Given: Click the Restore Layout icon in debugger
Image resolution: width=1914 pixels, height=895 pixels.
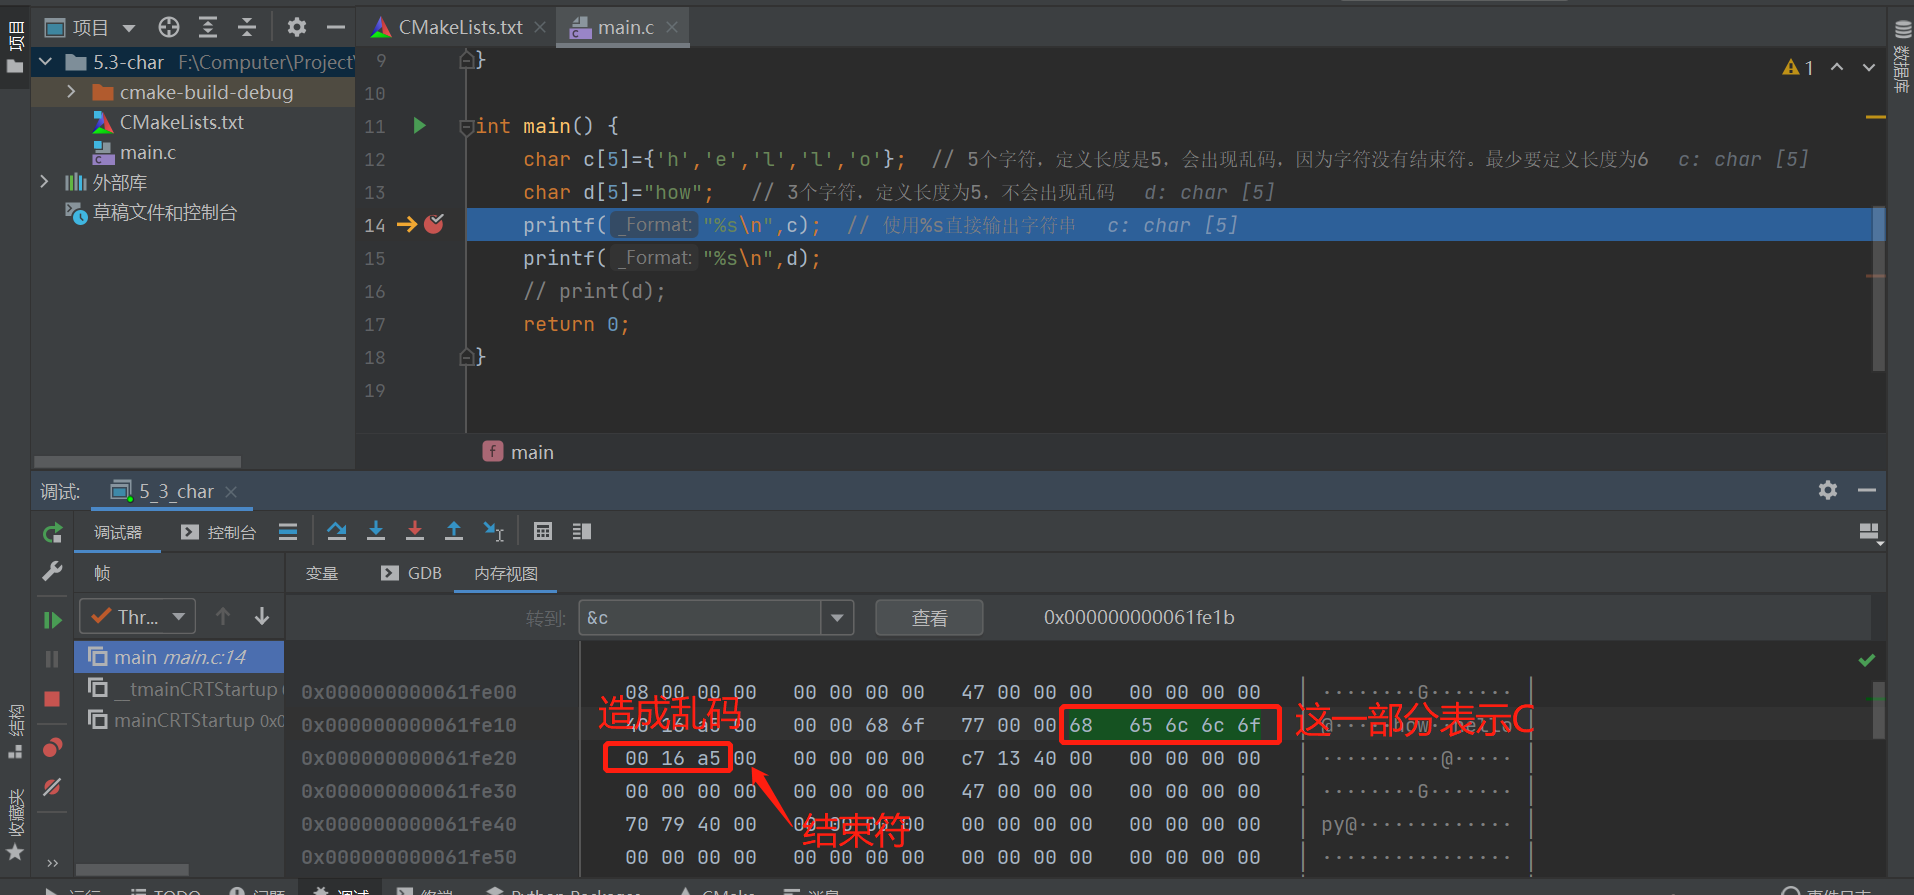Looking at the screenshot, I should pos(1870,533).
